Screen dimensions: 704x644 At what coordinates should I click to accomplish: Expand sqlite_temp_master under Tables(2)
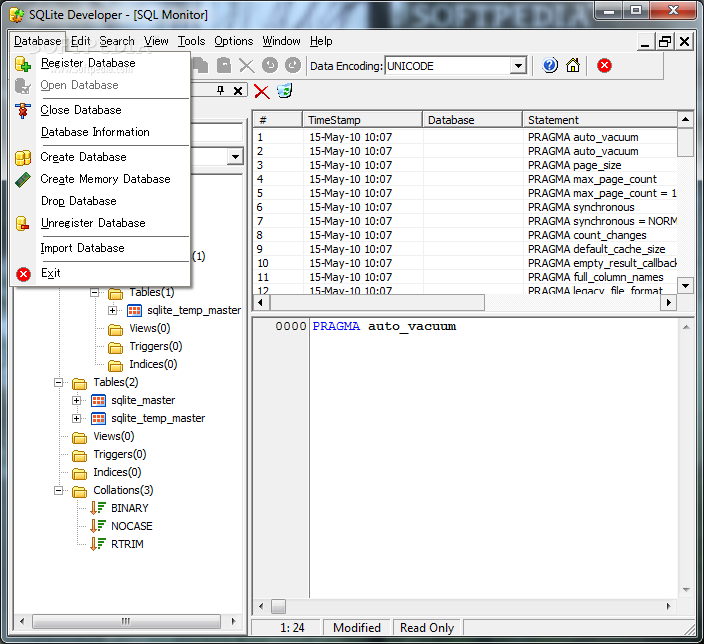(76, 418)
